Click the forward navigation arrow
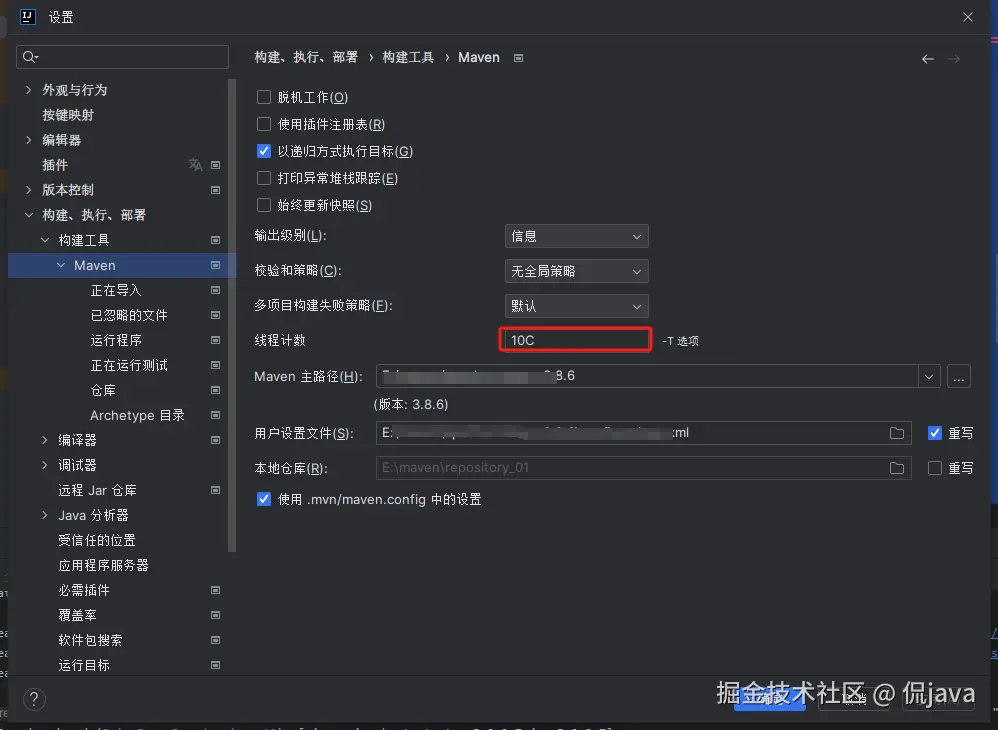Image resolution: width=998 pixels, height=730 pixels. [x=953, y=59]
